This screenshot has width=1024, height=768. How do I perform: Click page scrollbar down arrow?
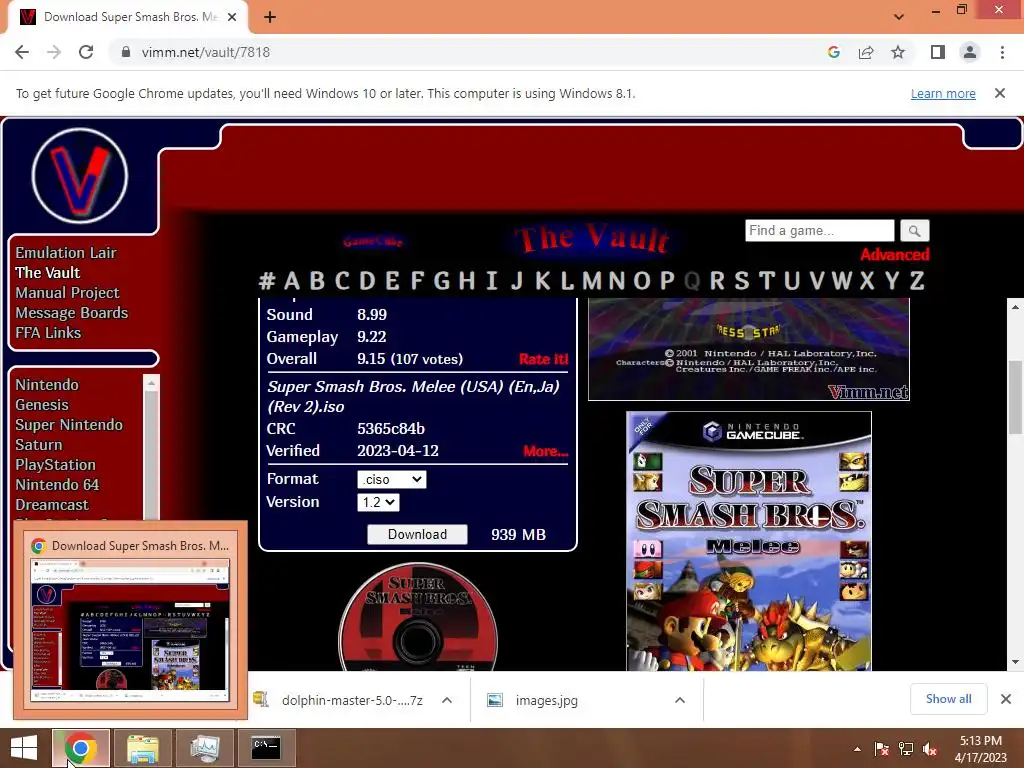tap(1015, 662)
